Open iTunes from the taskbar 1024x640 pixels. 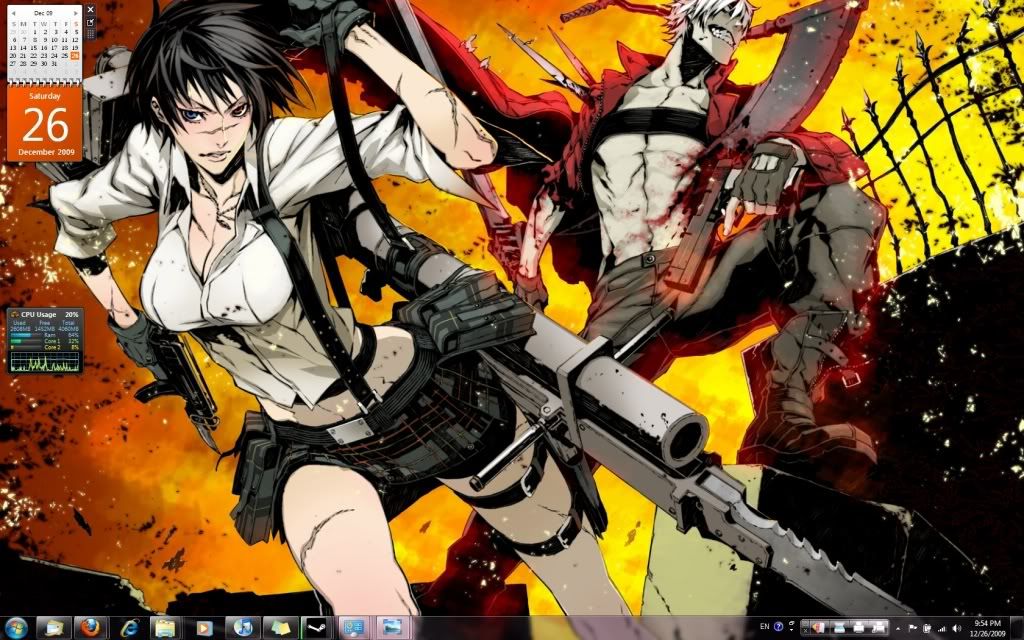pyautogui.click(x=242, y=628)
